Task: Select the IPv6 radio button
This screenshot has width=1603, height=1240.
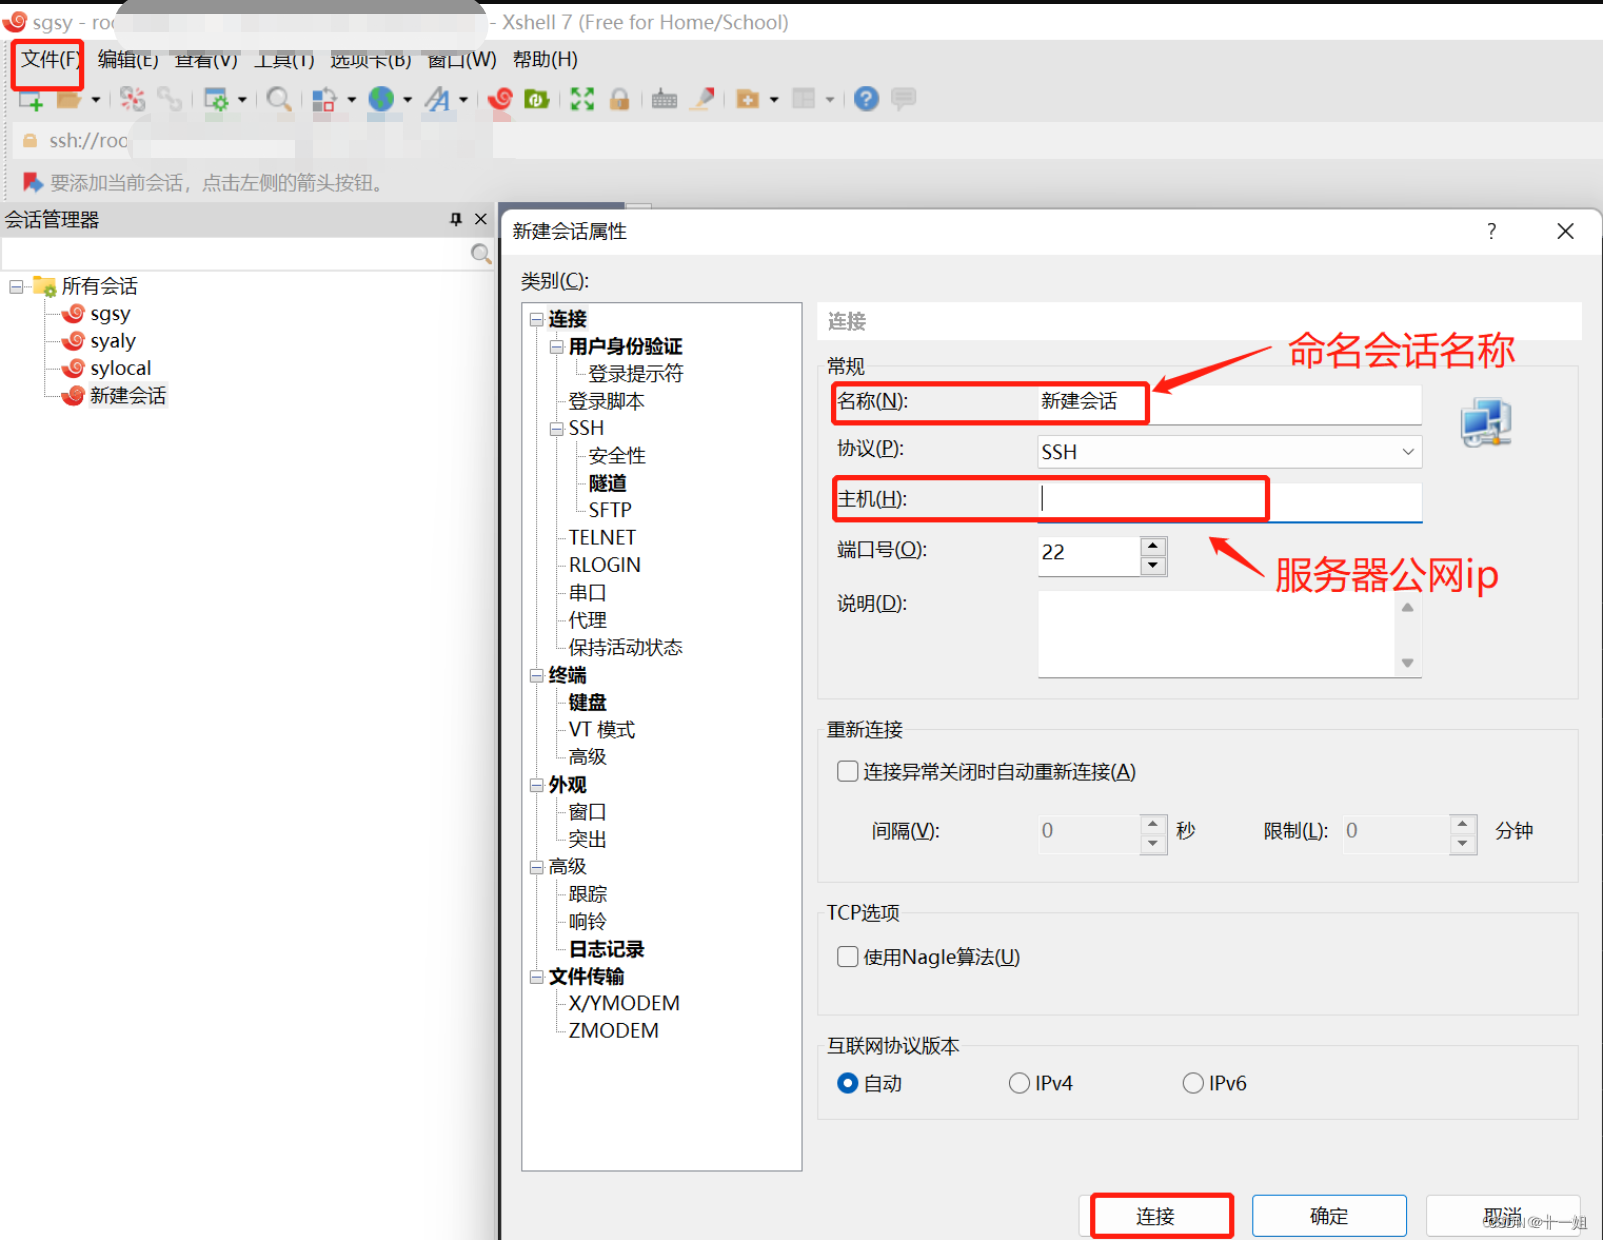Action: pyautogui.click(x=1193, y=1083)
